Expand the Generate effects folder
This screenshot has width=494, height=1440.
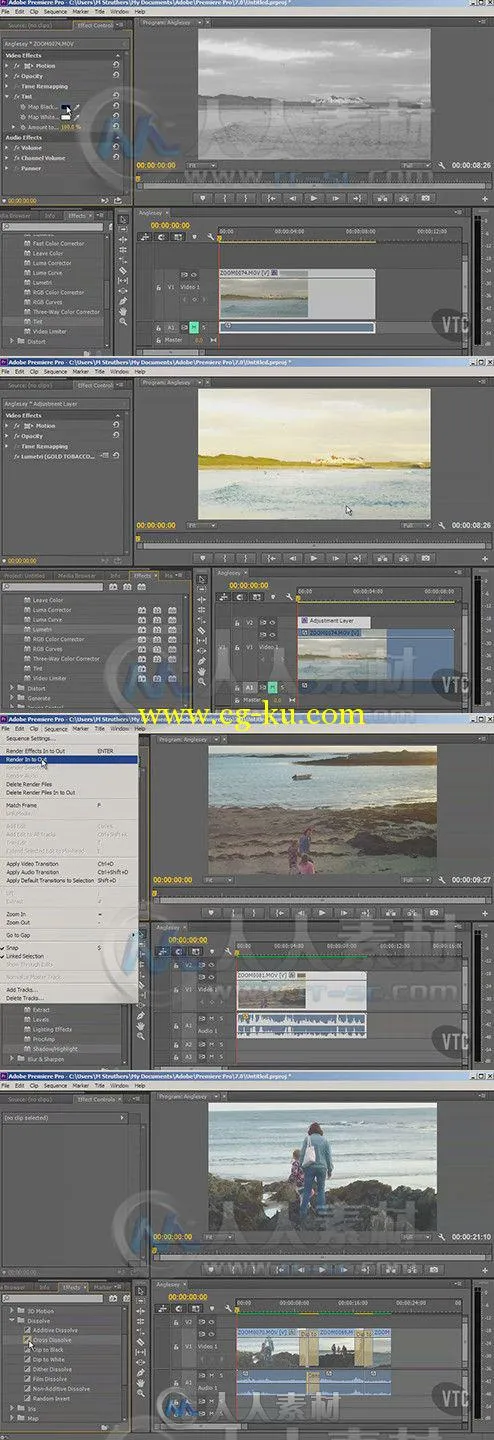click(12, 698)
